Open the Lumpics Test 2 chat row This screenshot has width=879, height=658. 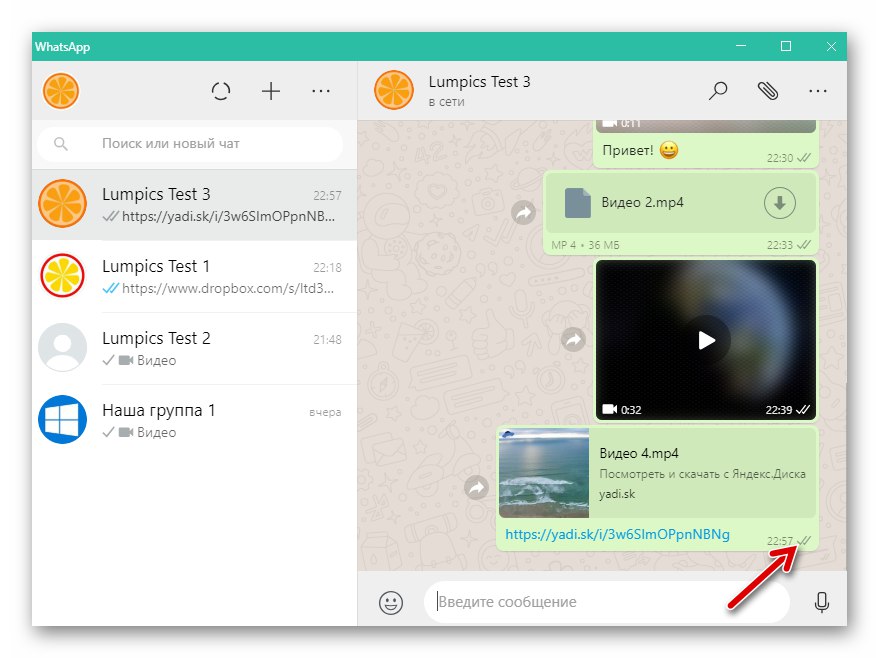click(195, 348)
